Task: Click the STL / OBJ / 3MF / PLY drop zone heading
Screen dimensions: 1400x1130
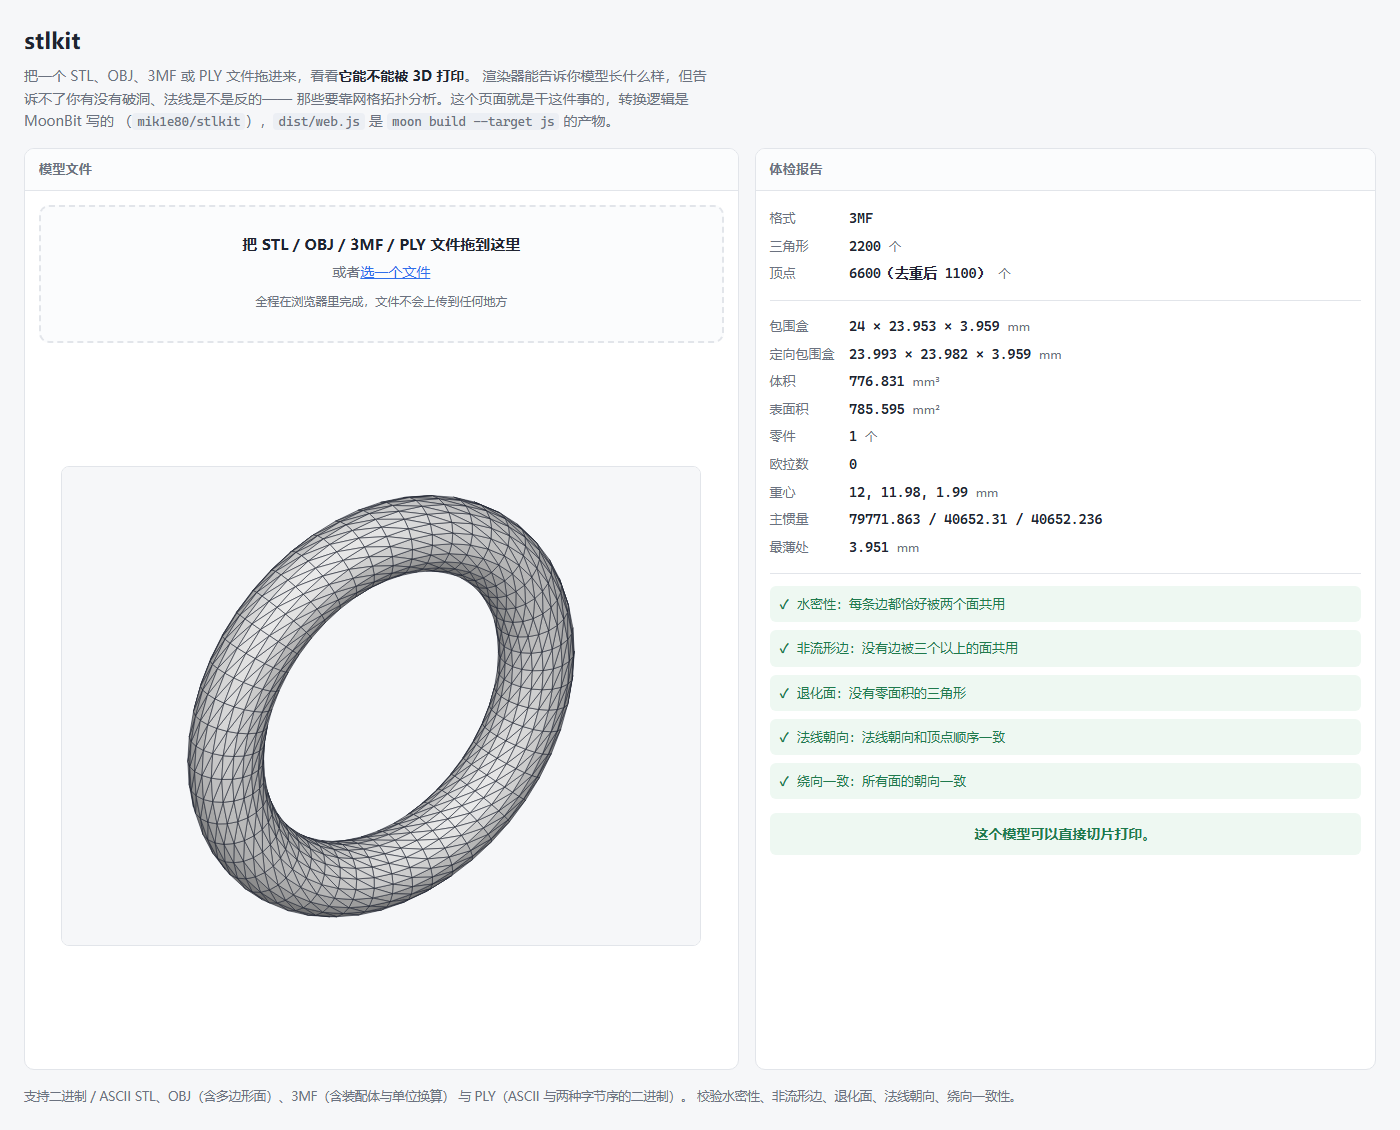Action: 381,245
